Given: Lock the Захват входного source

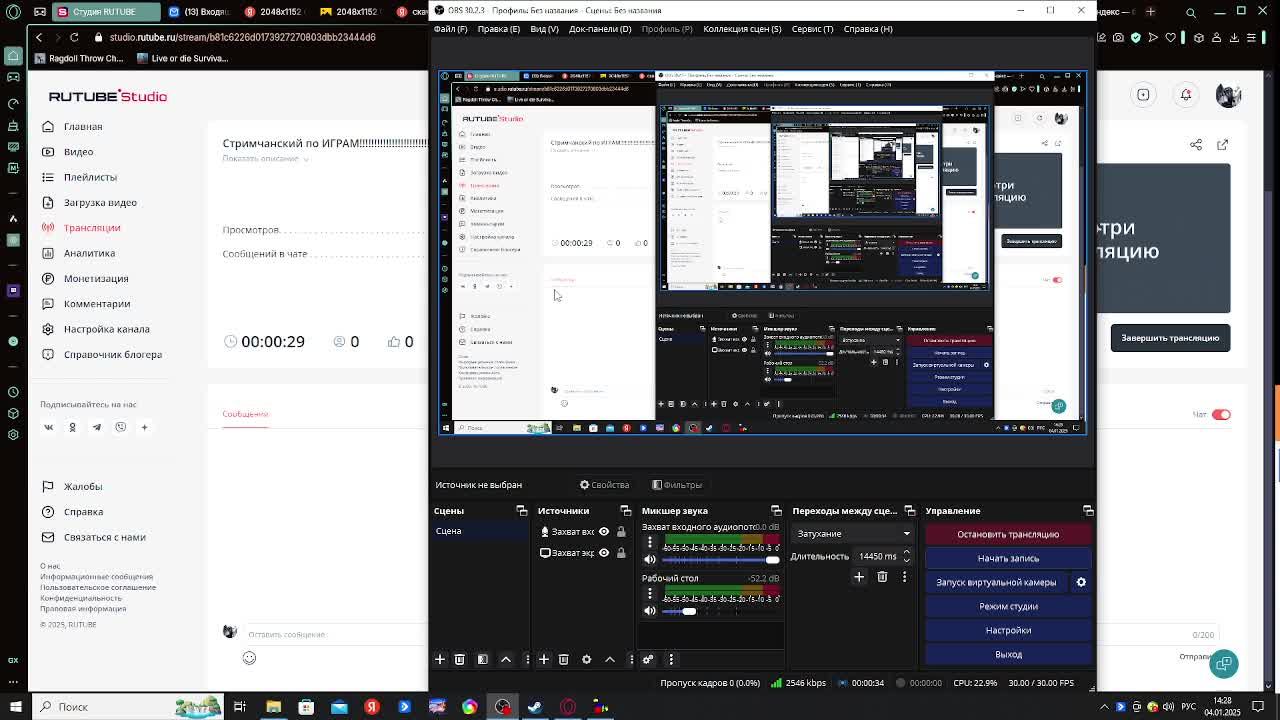Looking at the screenshot, I should click(621, 532).
